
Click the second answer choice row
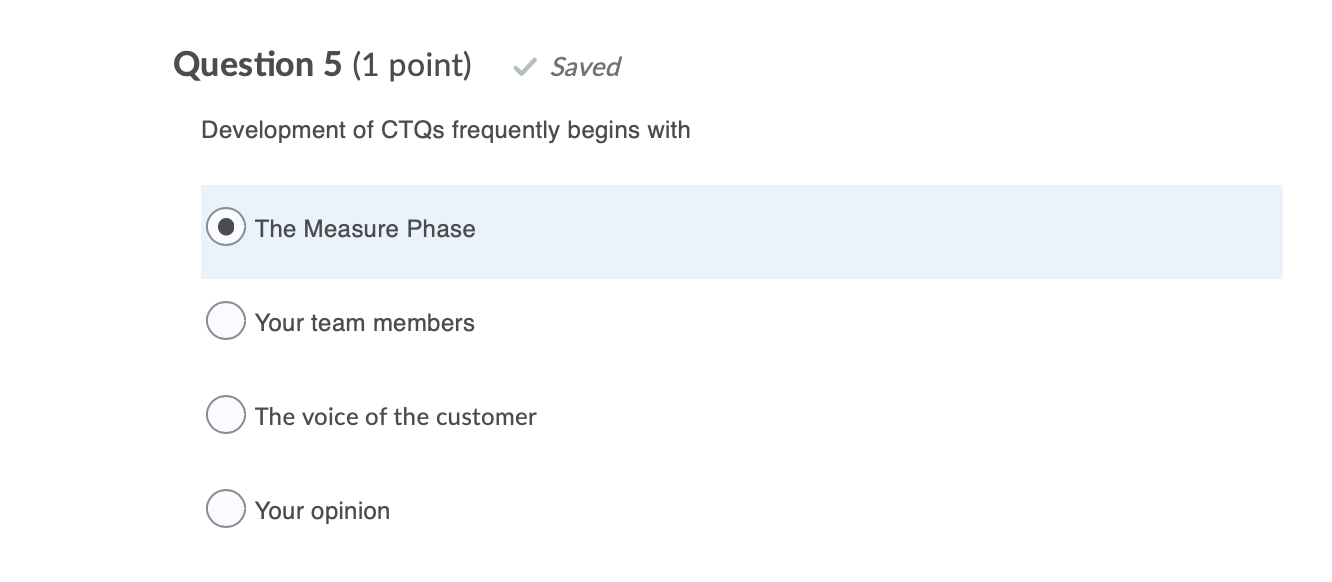click(700, 321)
